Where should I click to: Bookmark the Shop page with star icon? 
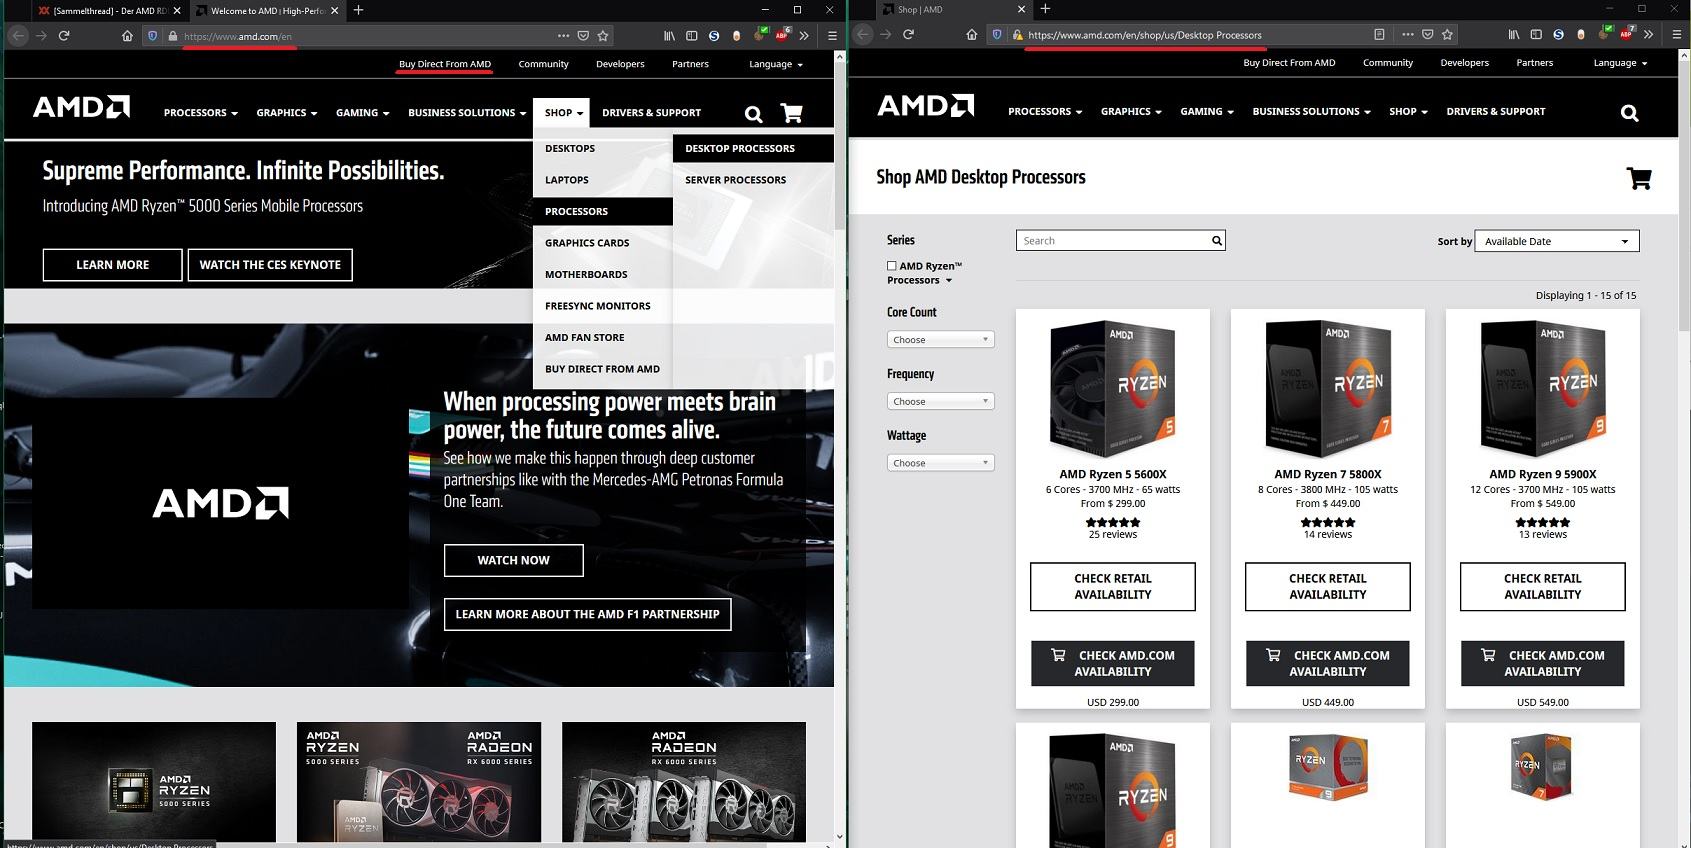[1447, 34]
